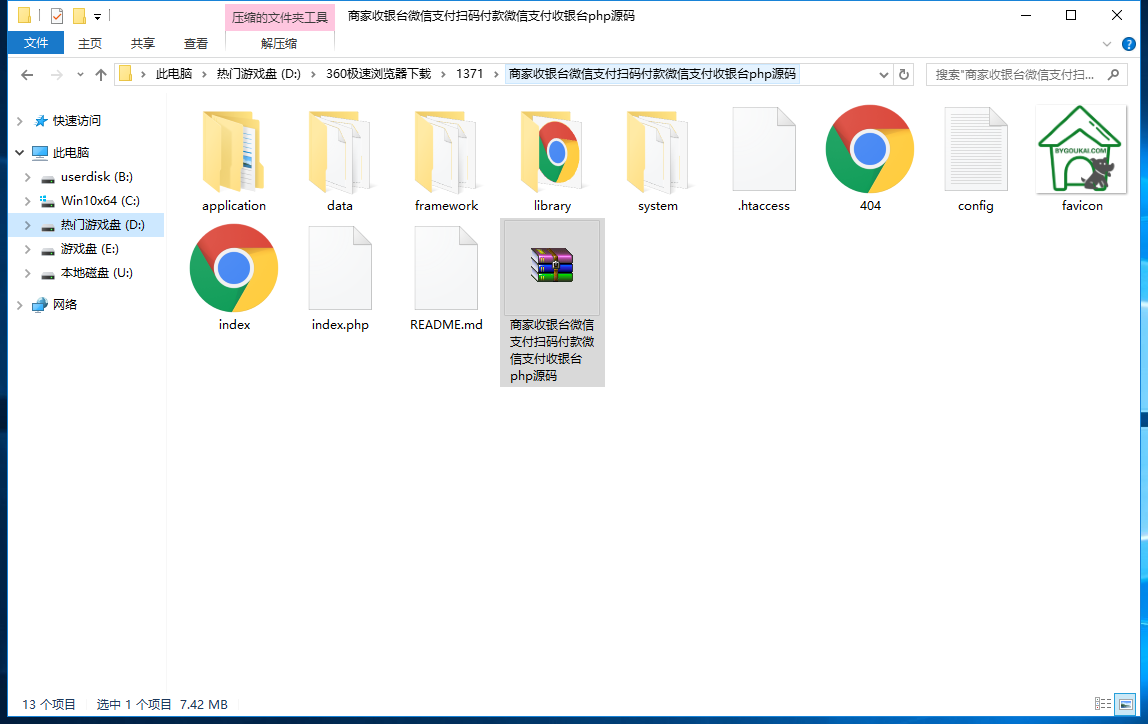Open the 文件 menu tab
This screenshot has width=1148, height=724.
point(36,43)
